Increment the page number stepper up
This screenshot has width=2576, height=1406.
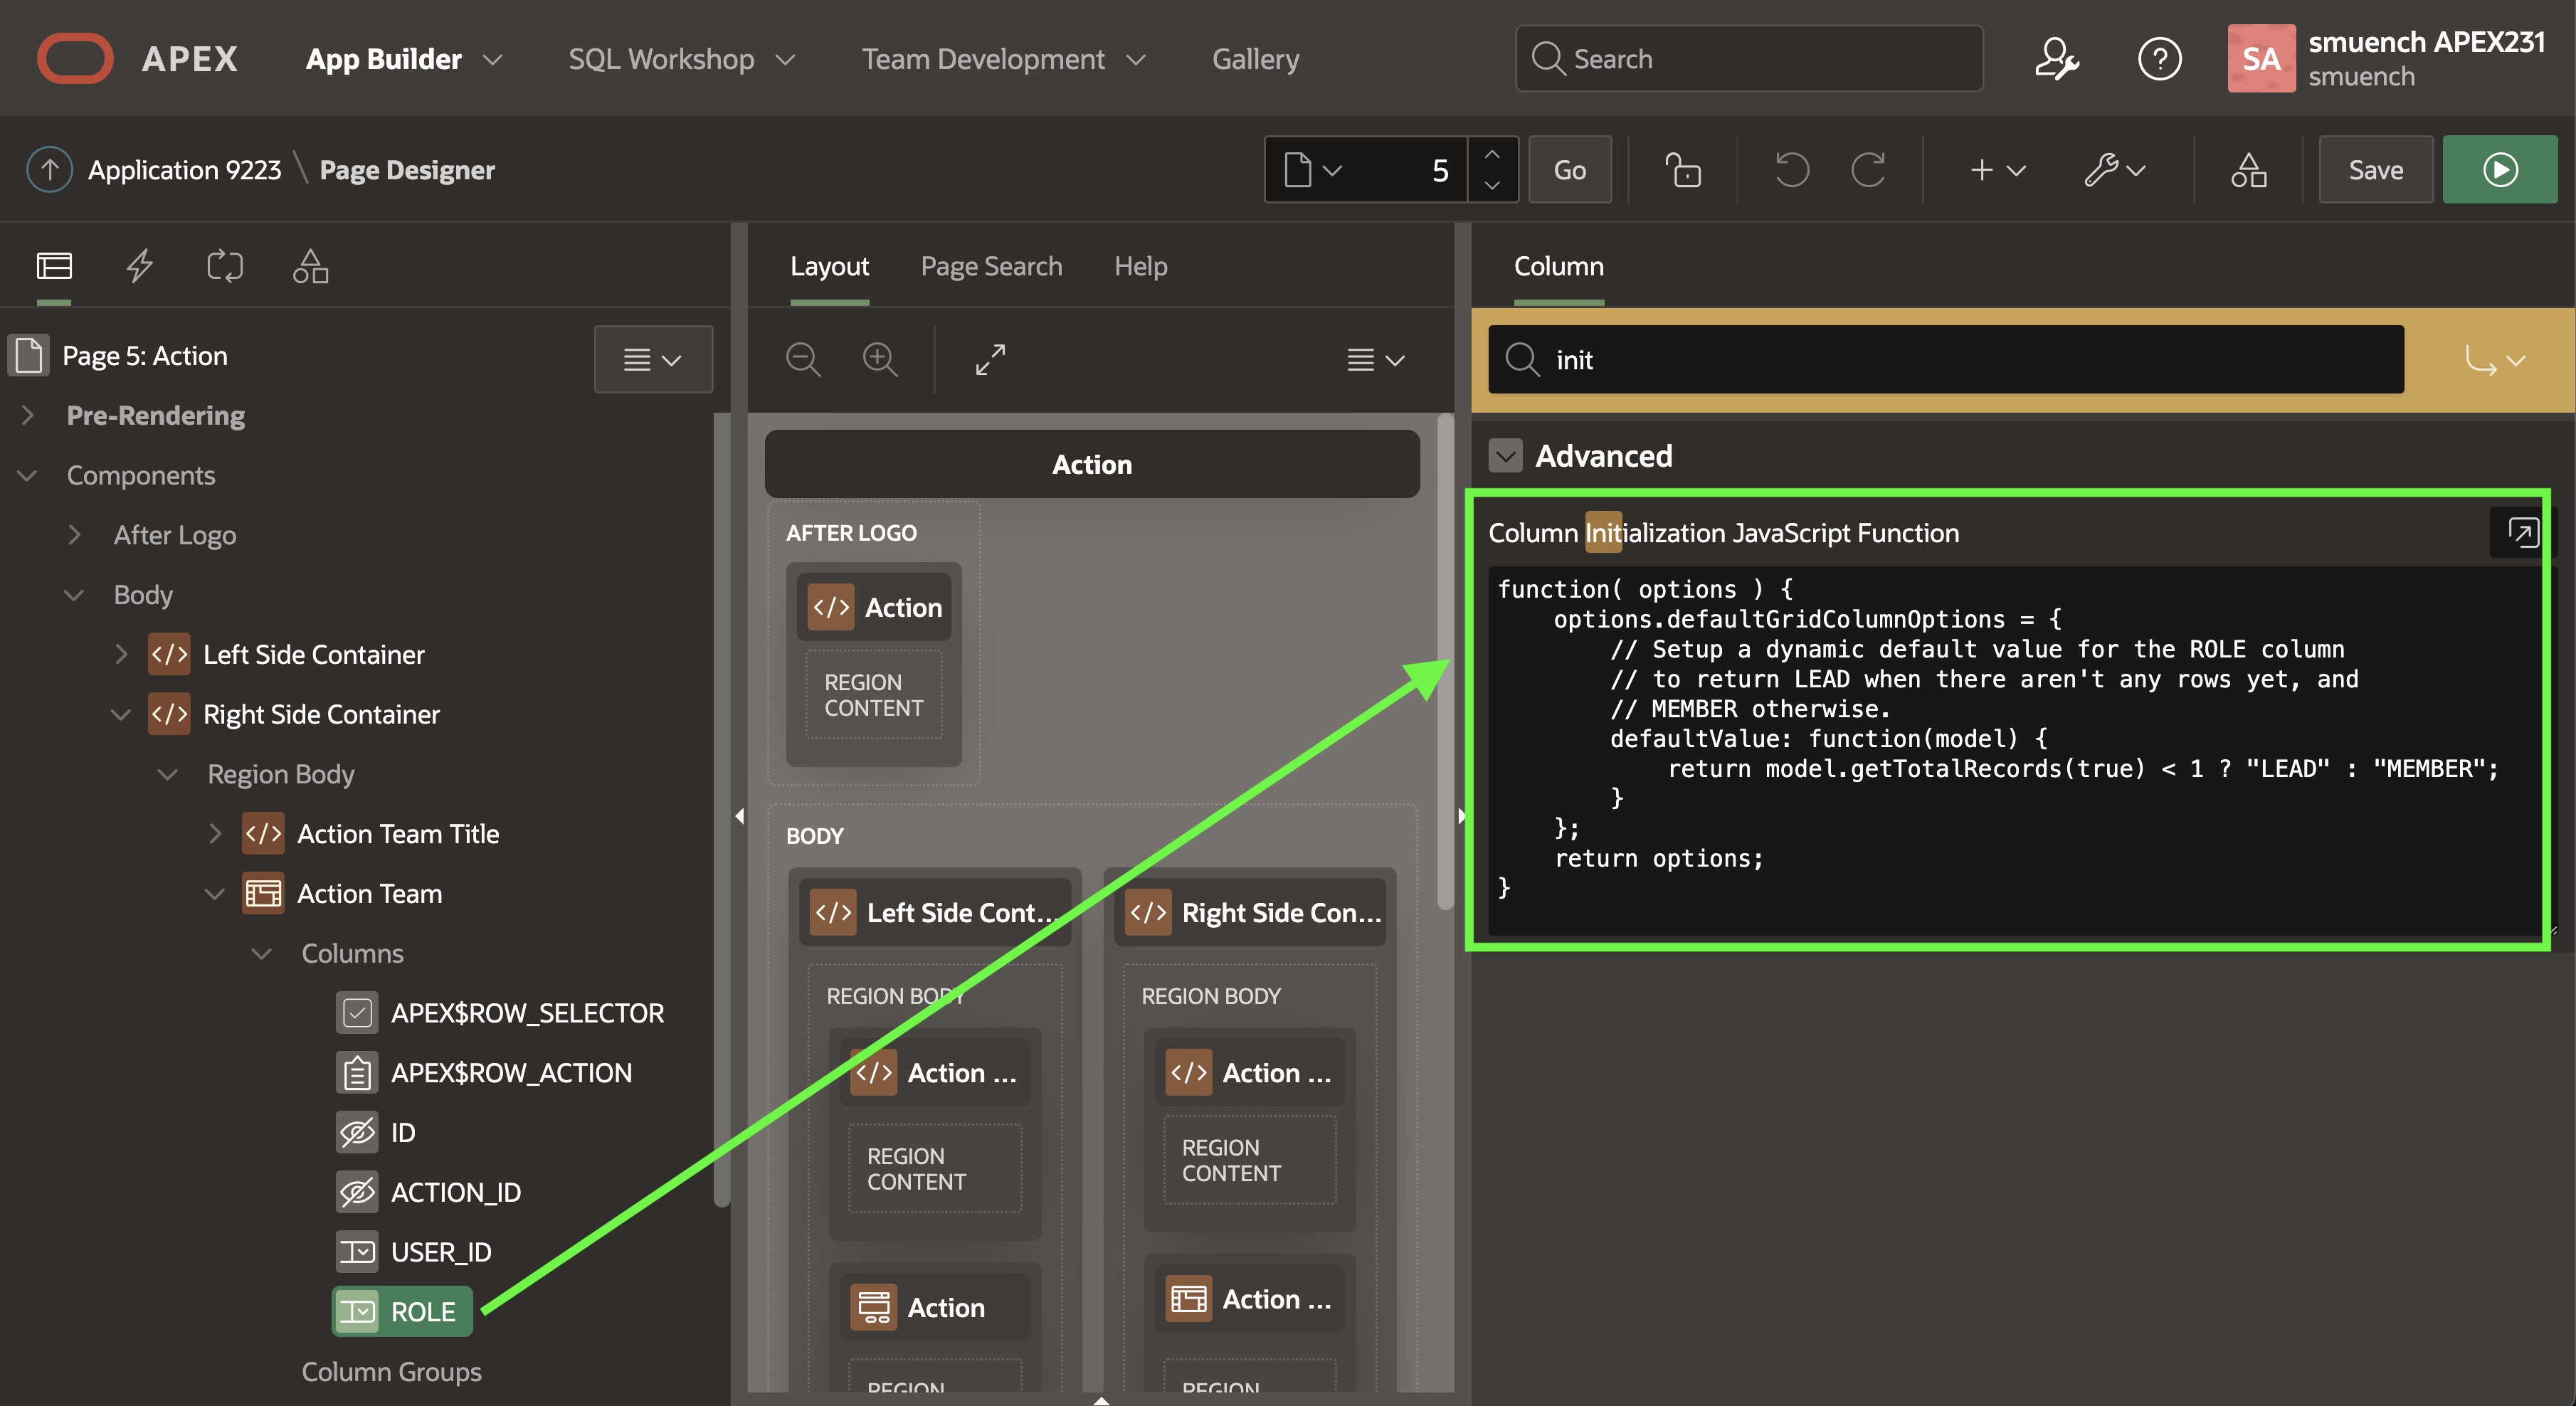(x=1492, y=155)
